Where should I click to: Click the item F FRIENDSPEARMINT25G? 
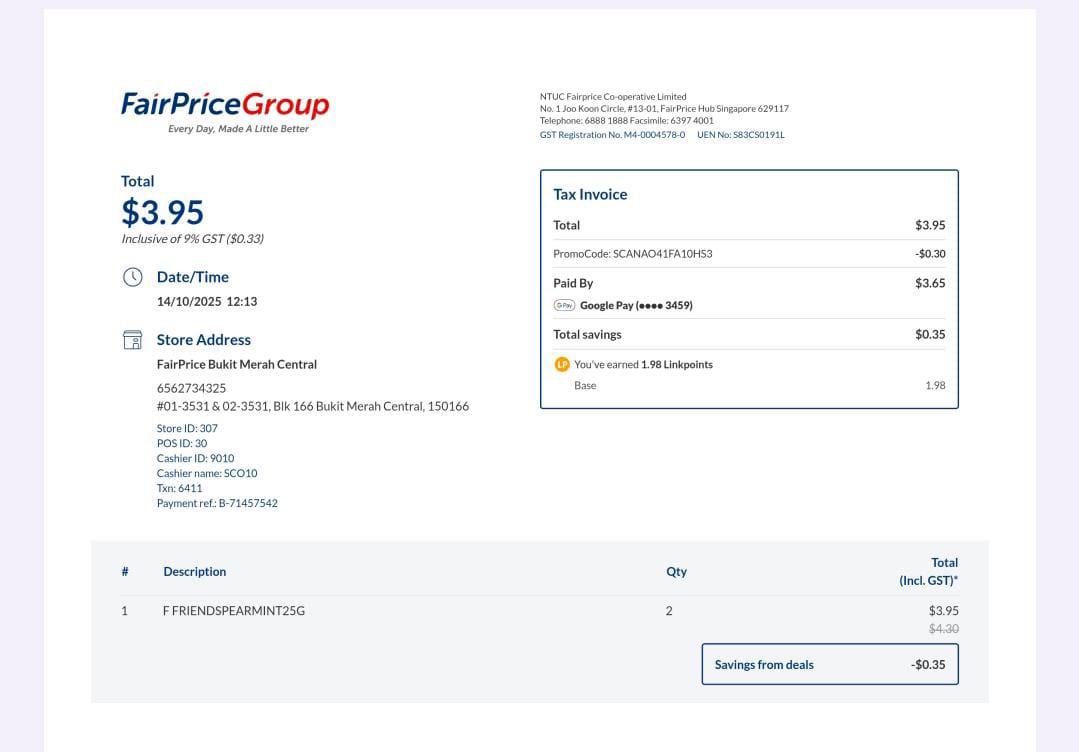point(234,611)
